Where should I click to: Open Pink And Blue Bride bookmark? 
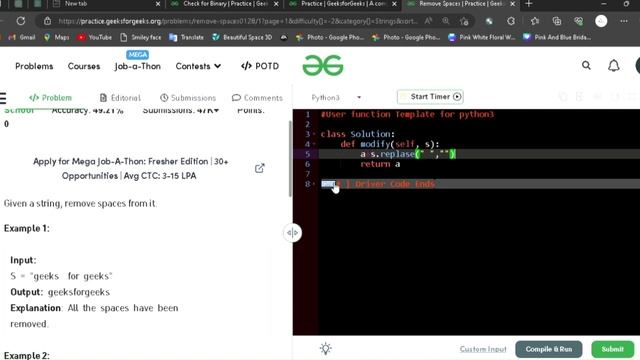pyautogui.click(x=557, y=37)
